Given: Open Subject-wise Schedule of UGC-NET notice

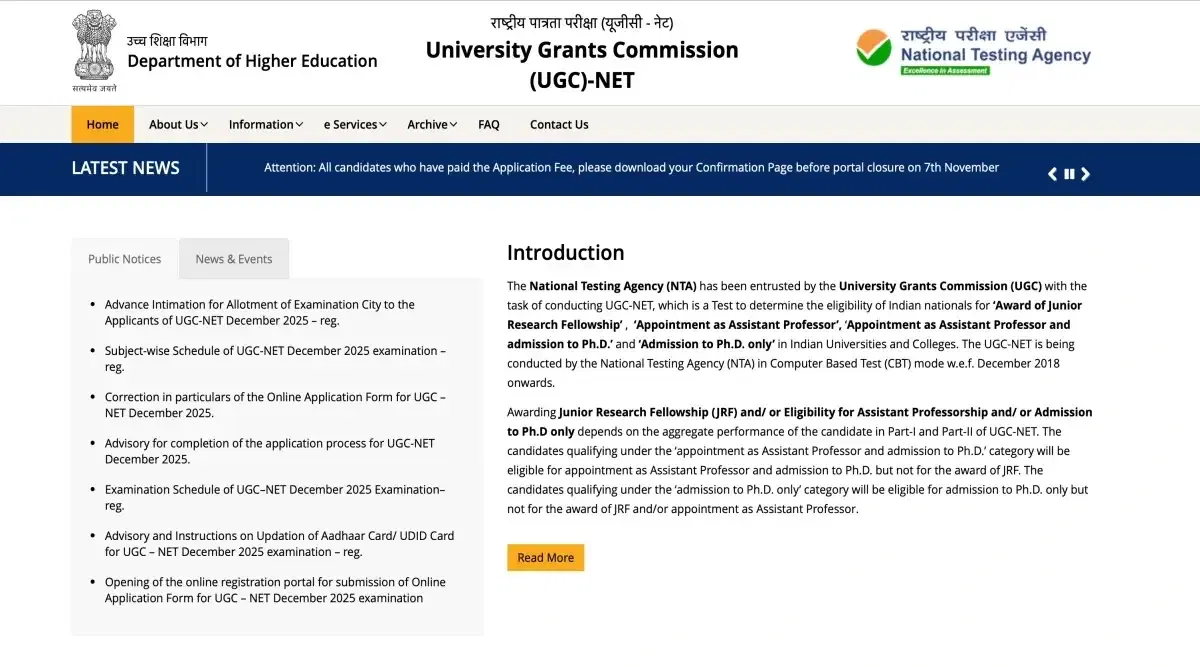Looking at the screenshot, I should 275,351.
